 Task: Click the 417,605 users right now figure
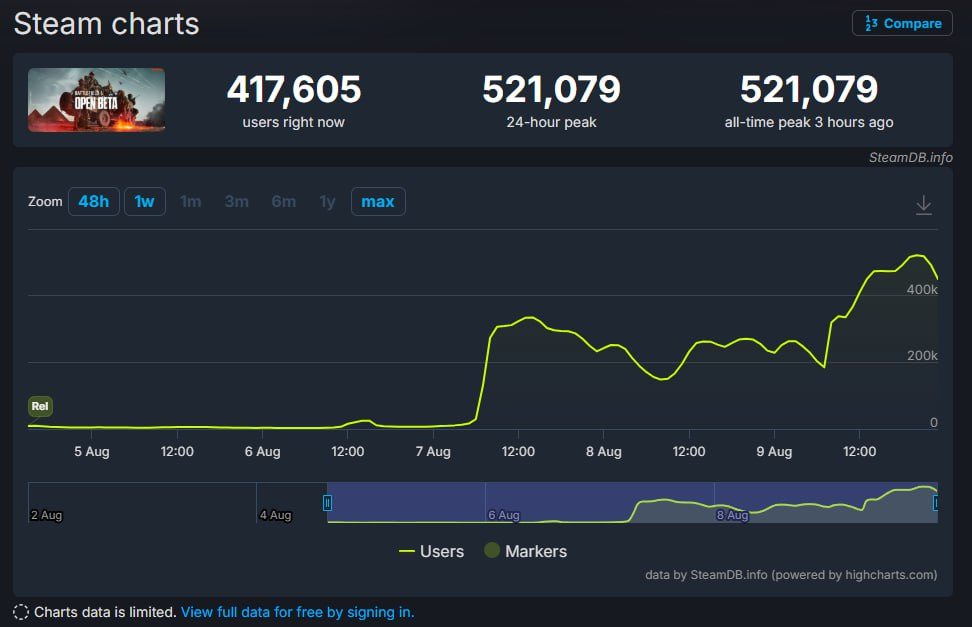click(294, 89)
